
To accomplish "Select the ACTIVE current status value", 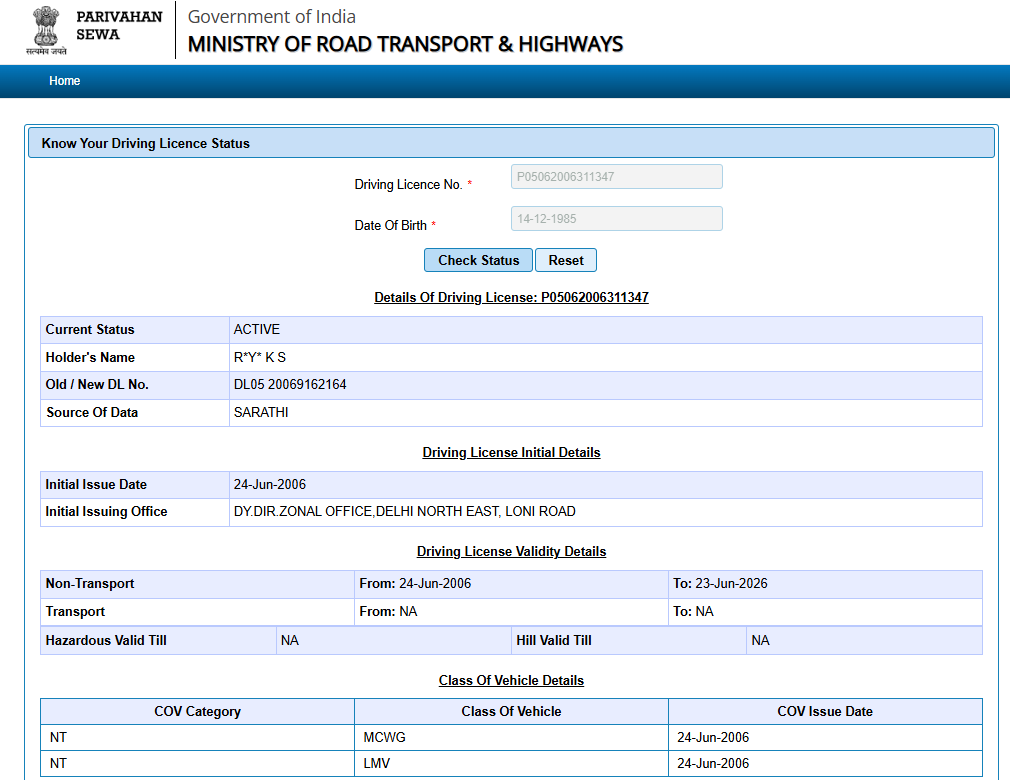I will point(257,330).
